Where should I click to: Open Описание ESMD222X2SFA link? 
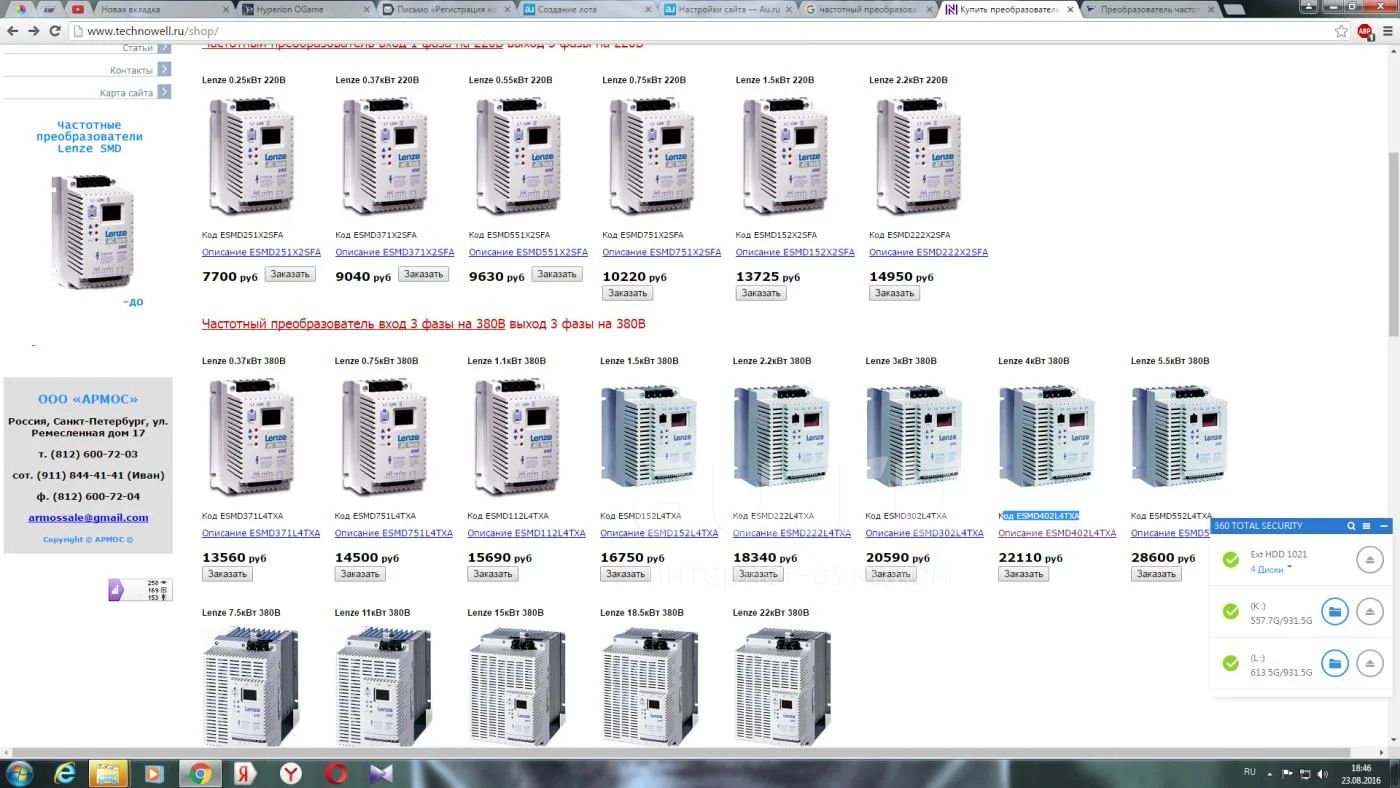928,252
